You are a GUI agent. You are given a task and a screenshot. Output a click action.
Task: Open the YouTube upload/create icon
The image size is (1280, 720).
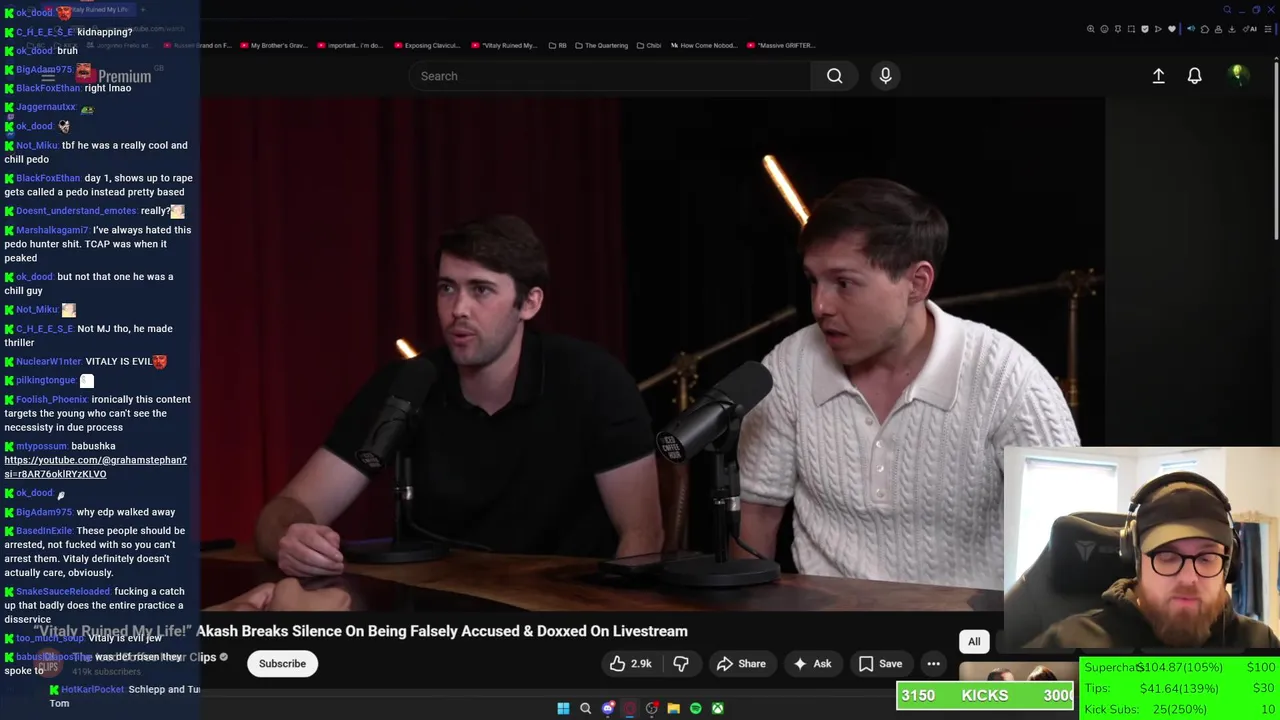coord(1158,76)
